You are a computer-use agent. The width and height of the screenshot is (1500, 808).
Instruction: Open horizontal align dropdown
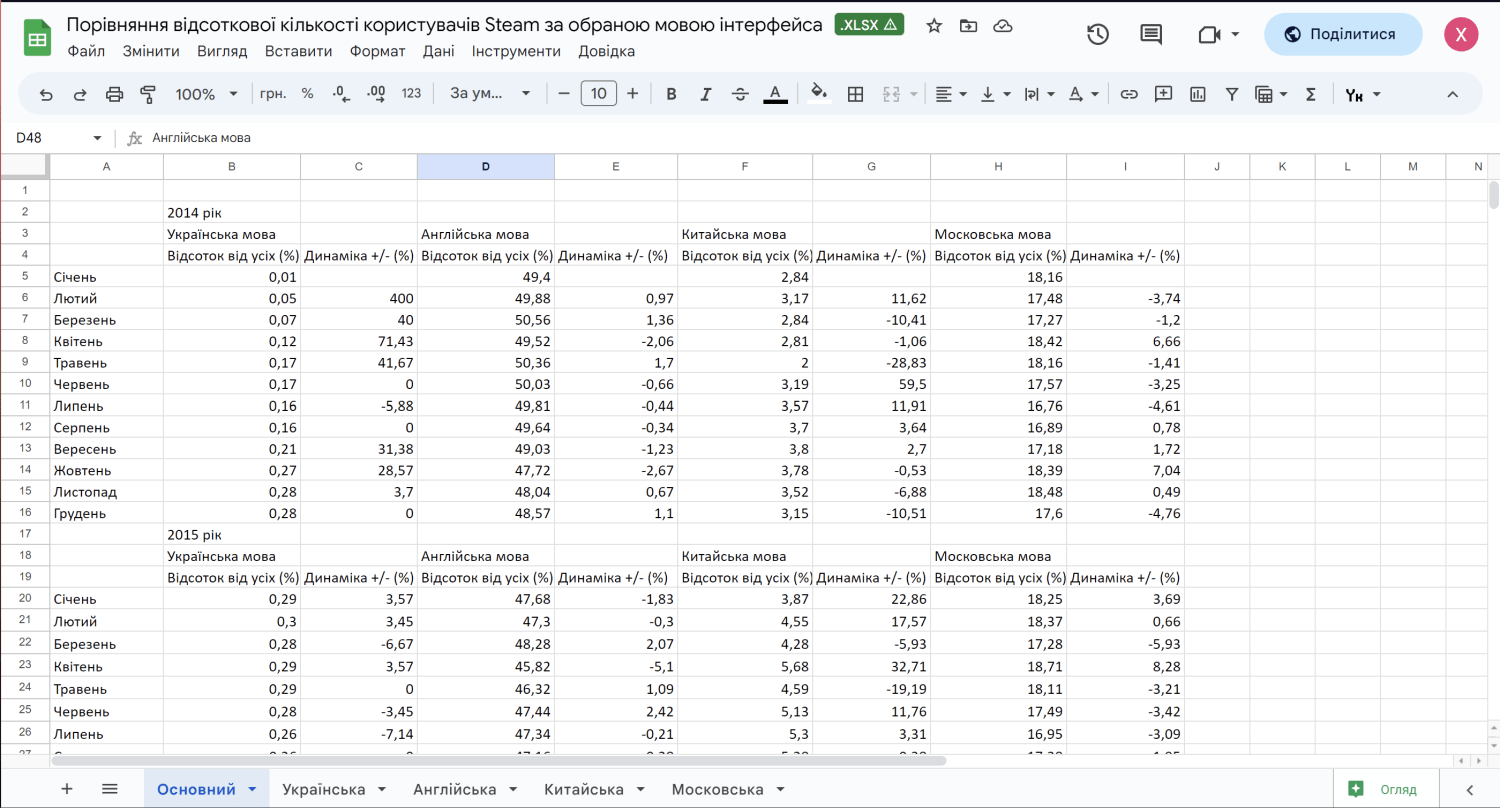(x=951, y=94)
